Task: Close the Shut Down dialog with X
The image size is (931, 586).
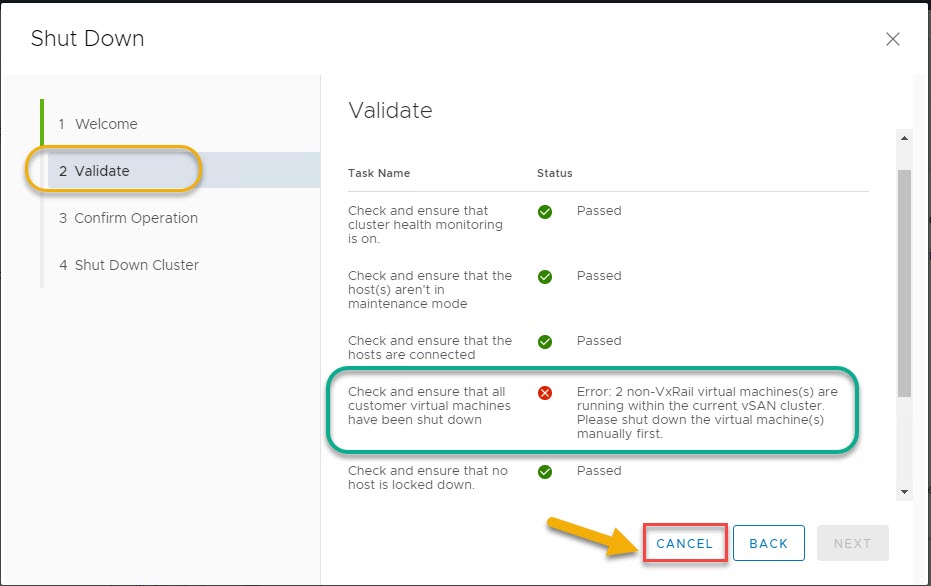Action: pos(893,39)
